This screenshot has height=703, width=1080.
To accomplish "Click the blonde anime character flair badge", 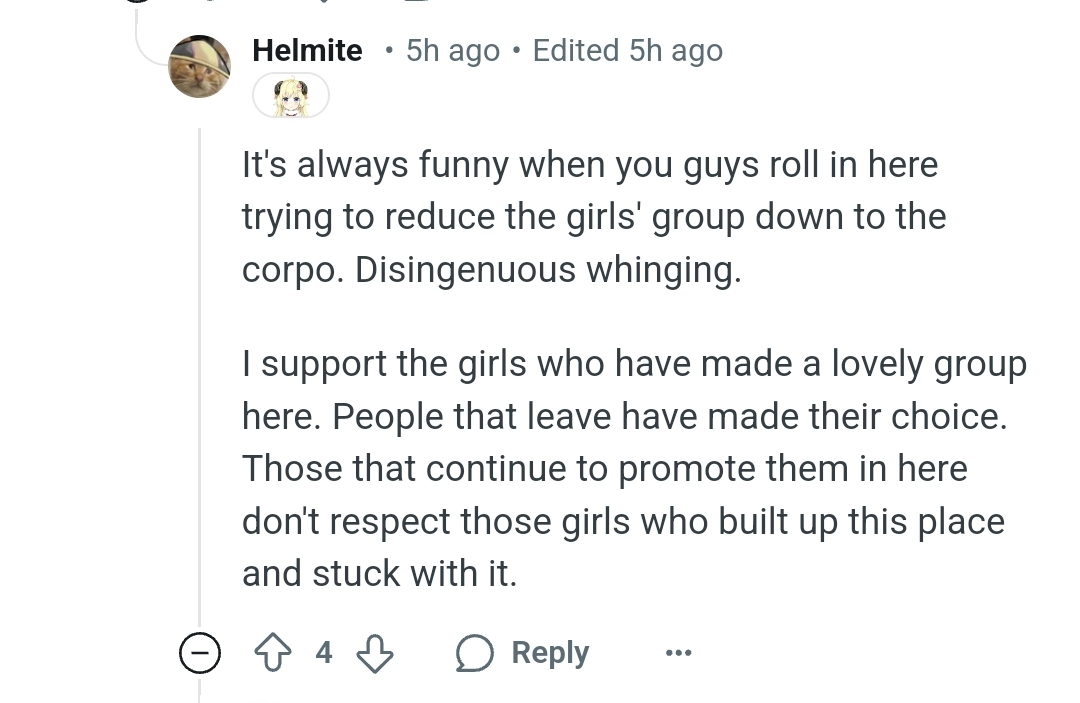I will coord(291,96).
